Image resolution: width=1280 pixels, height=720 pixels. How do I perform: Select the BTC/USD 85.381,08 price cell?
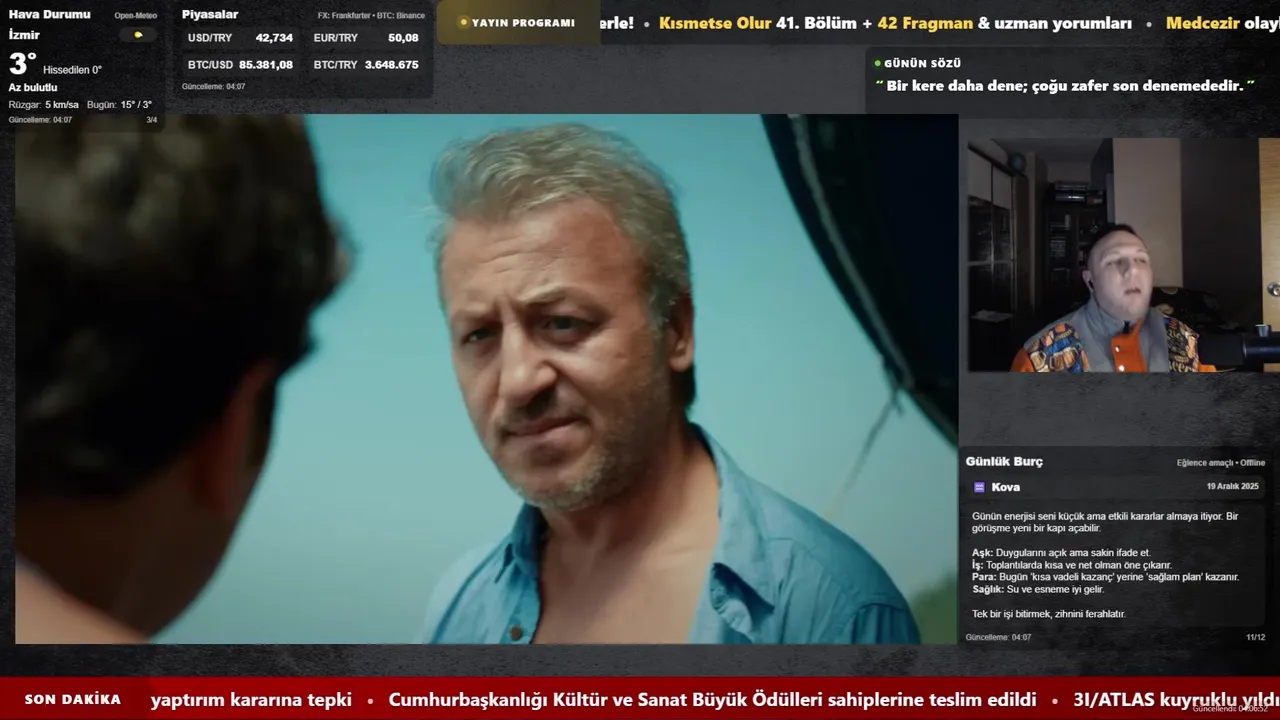240,64
